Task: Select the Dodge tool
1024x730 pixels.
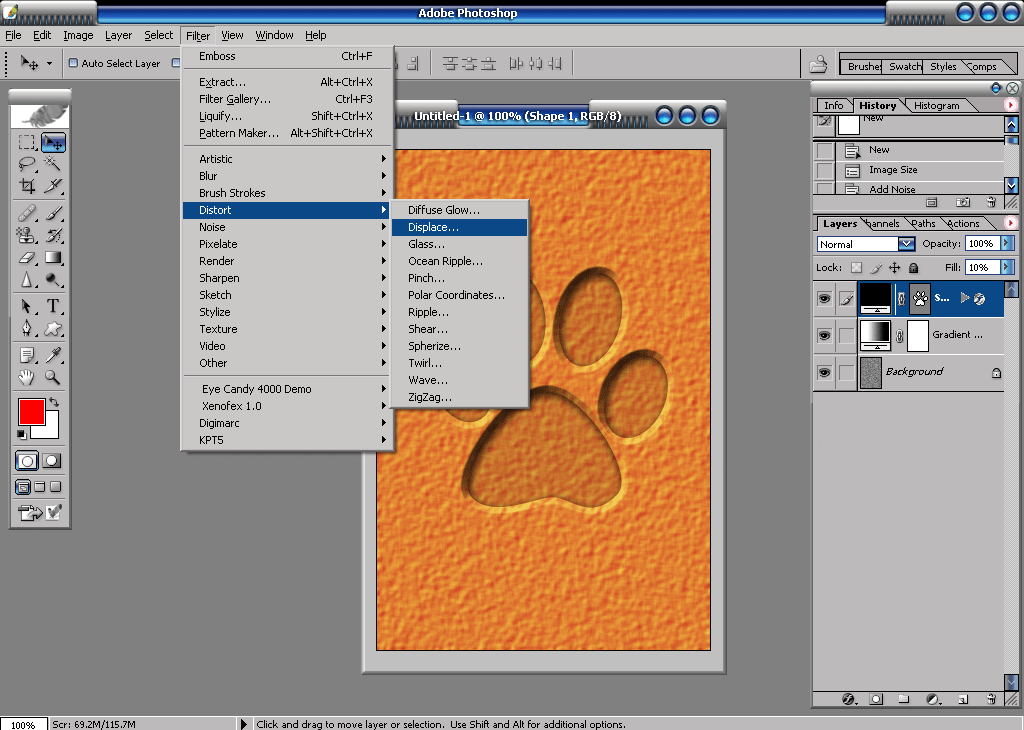Action: click(52, 279)
